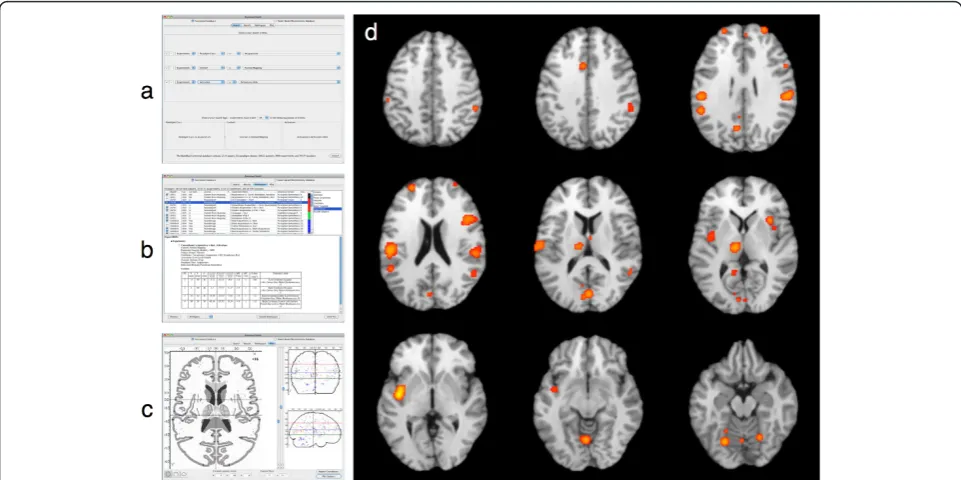Select the Plot tab in window c
The width and height of the screenshot is (961, 480).
coord(272,343)
